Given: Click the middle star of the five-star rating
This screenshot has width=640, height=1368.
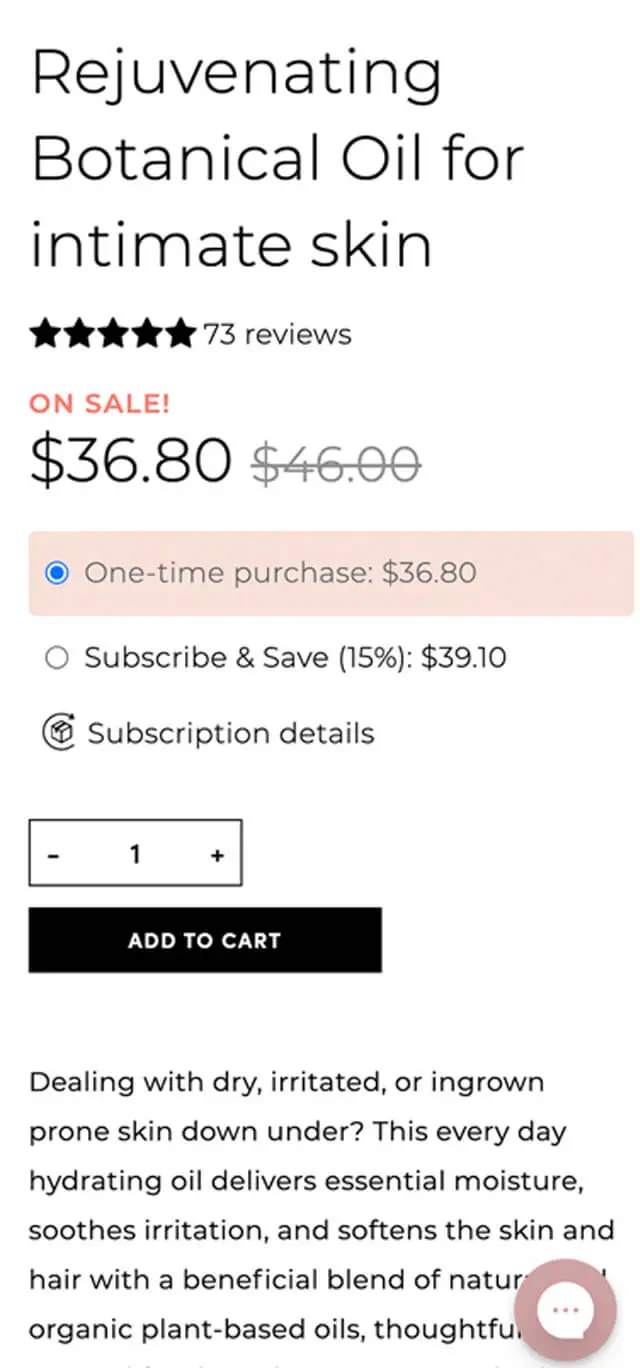Looking at the screenshot, I should (x=113, y=334).
